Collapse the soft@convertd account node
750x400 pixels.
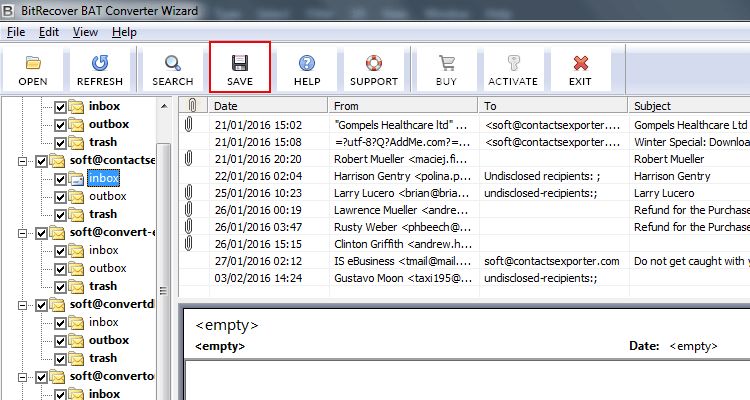(x=22, y=305)
